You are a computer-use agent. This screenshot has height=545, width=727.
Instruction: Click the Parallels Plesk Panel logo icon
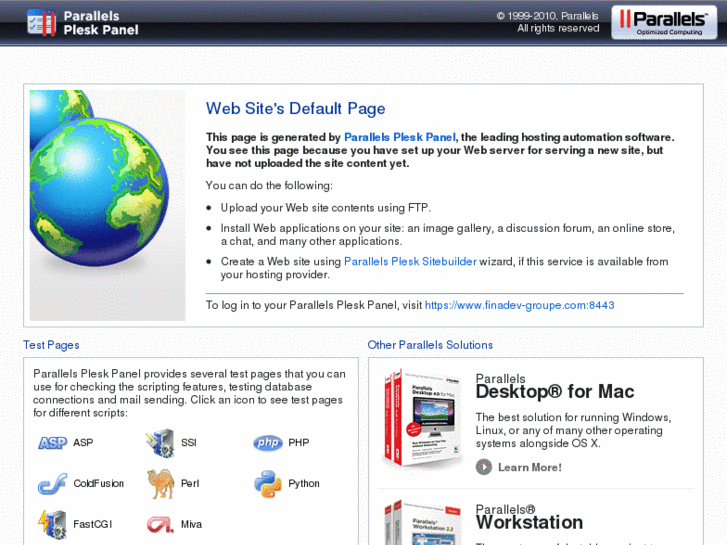[42, 23]
